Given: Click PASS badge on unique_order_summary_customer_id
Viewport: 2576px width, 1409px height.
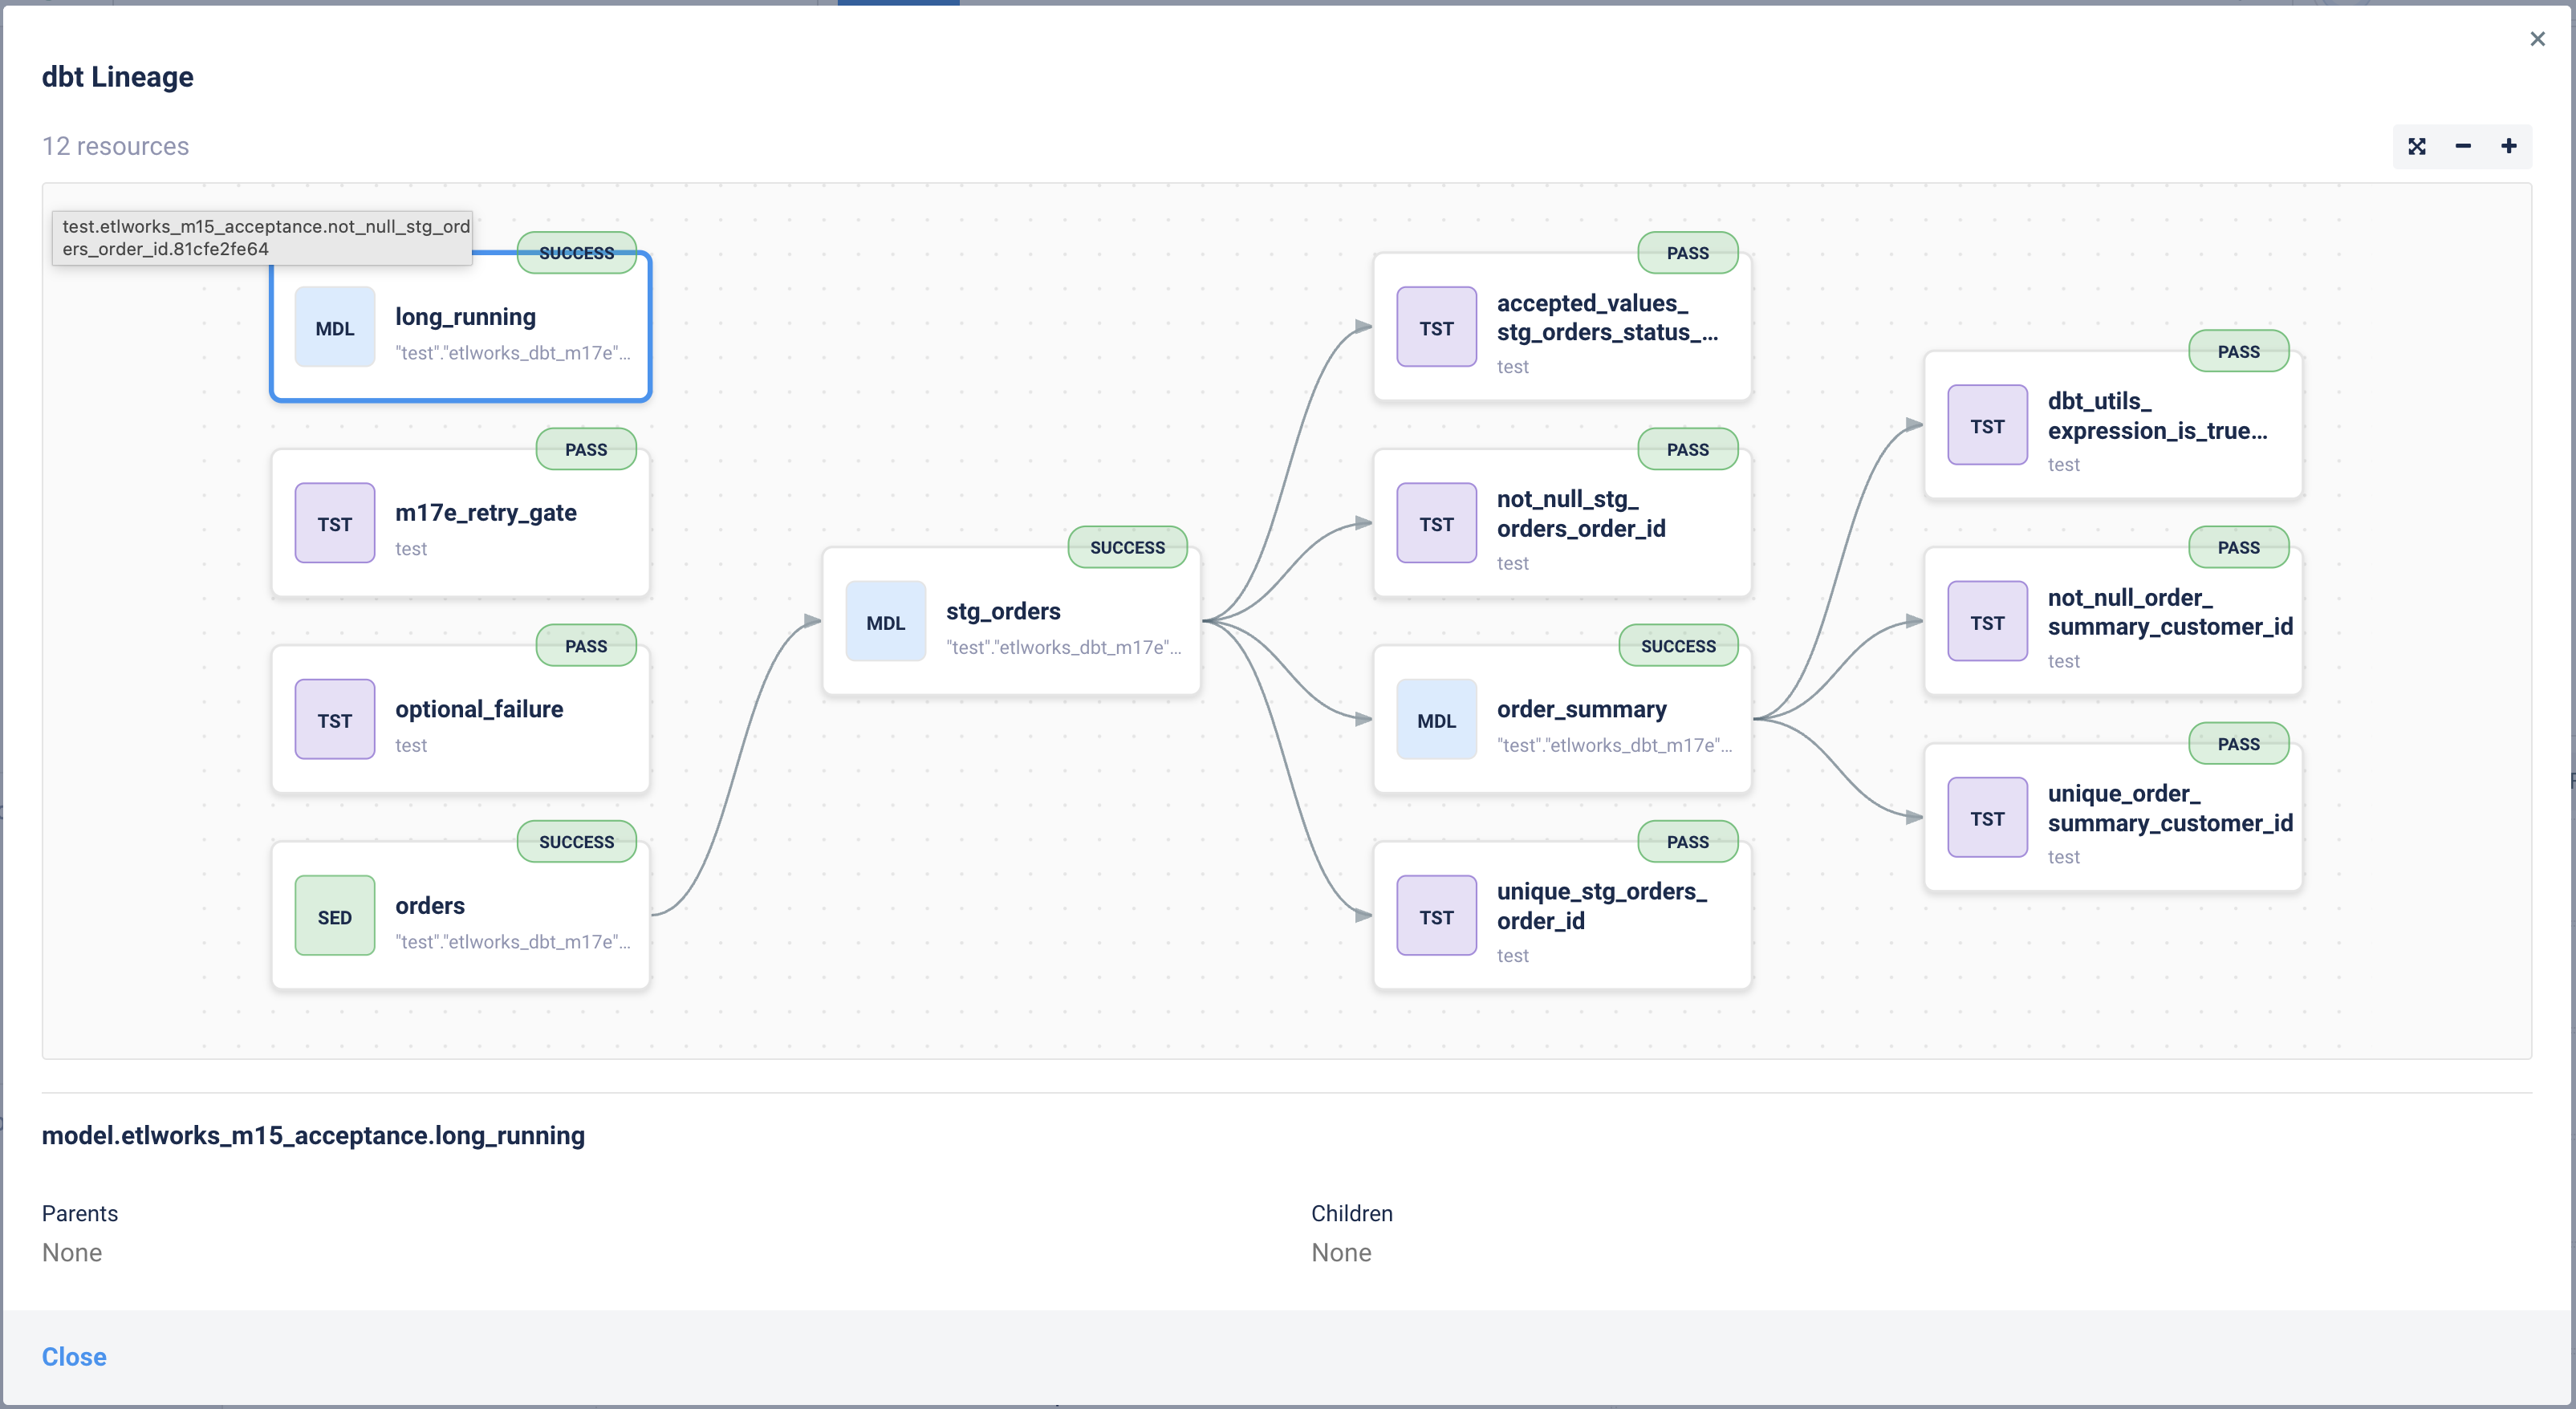Looking at the screenshot, I should 2239,744.
